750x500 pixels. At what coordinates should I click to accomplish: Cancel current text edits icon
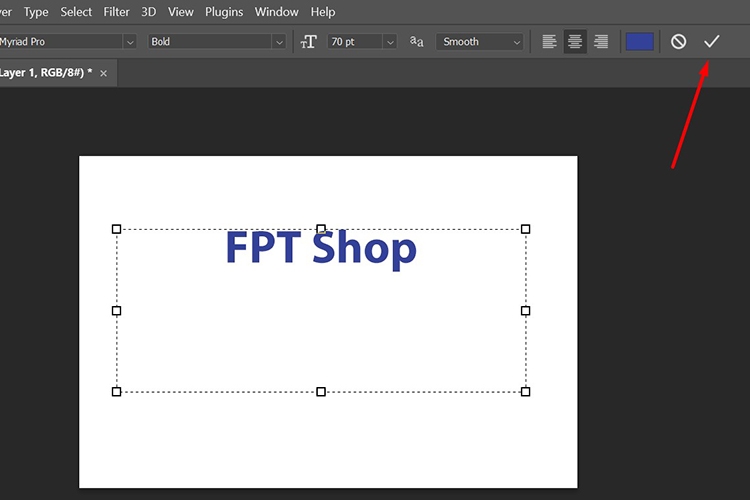click(678, 42)
